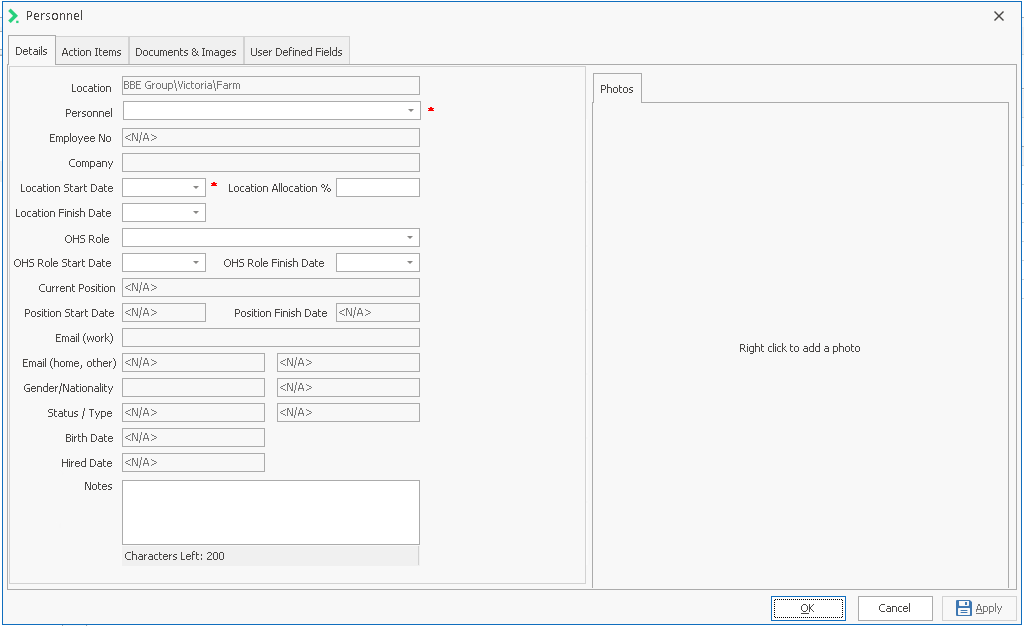Expand the OHS Role dropdown
This screenshot has width=1024, height=626.
[x=410, y=237]
